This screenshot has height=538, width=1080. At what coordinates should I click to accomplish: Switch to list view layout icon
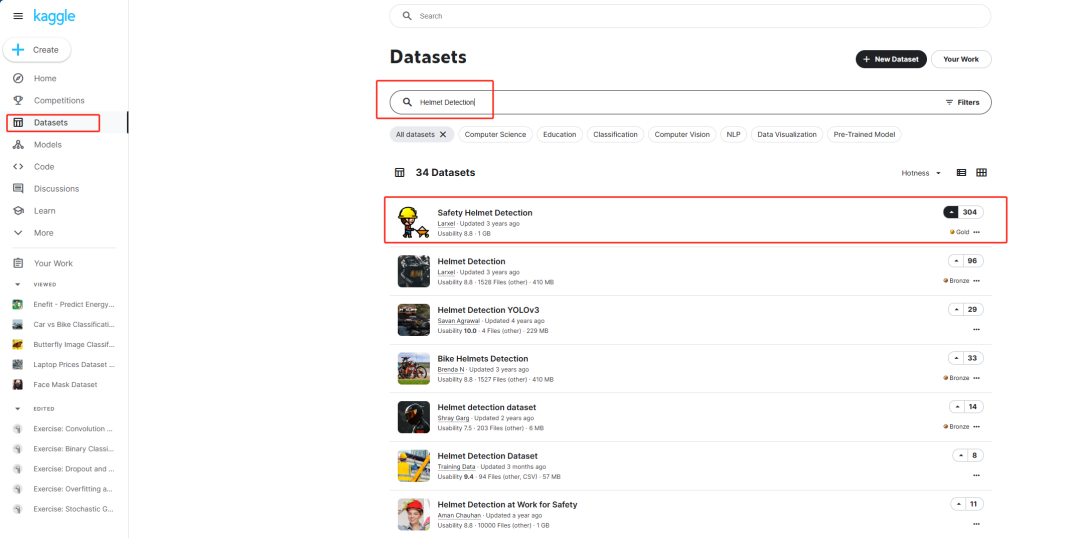pyautogui.click(x=961, y=173)
